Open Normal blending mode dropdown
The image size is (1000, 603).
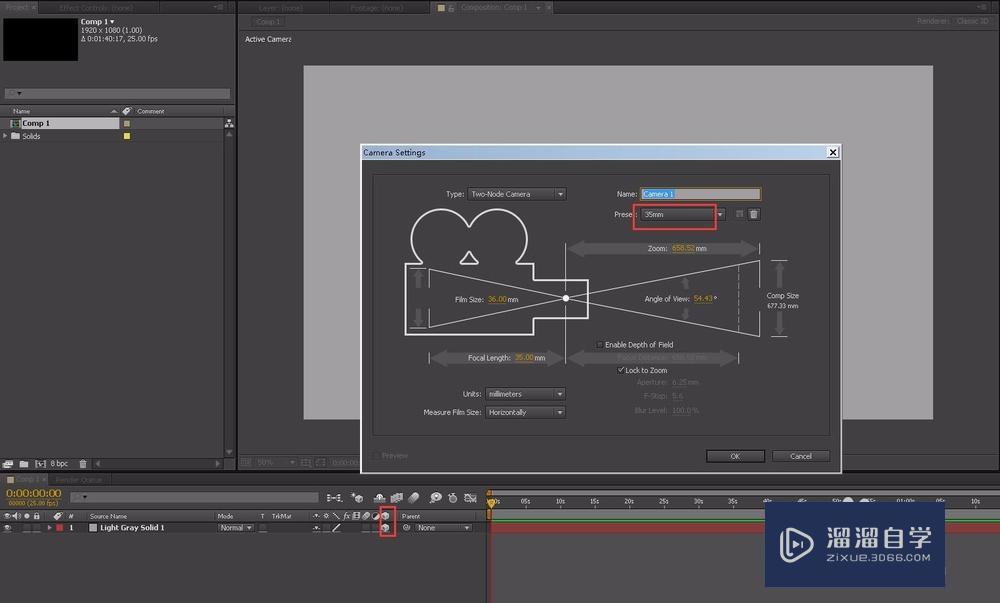pos(236,528)
